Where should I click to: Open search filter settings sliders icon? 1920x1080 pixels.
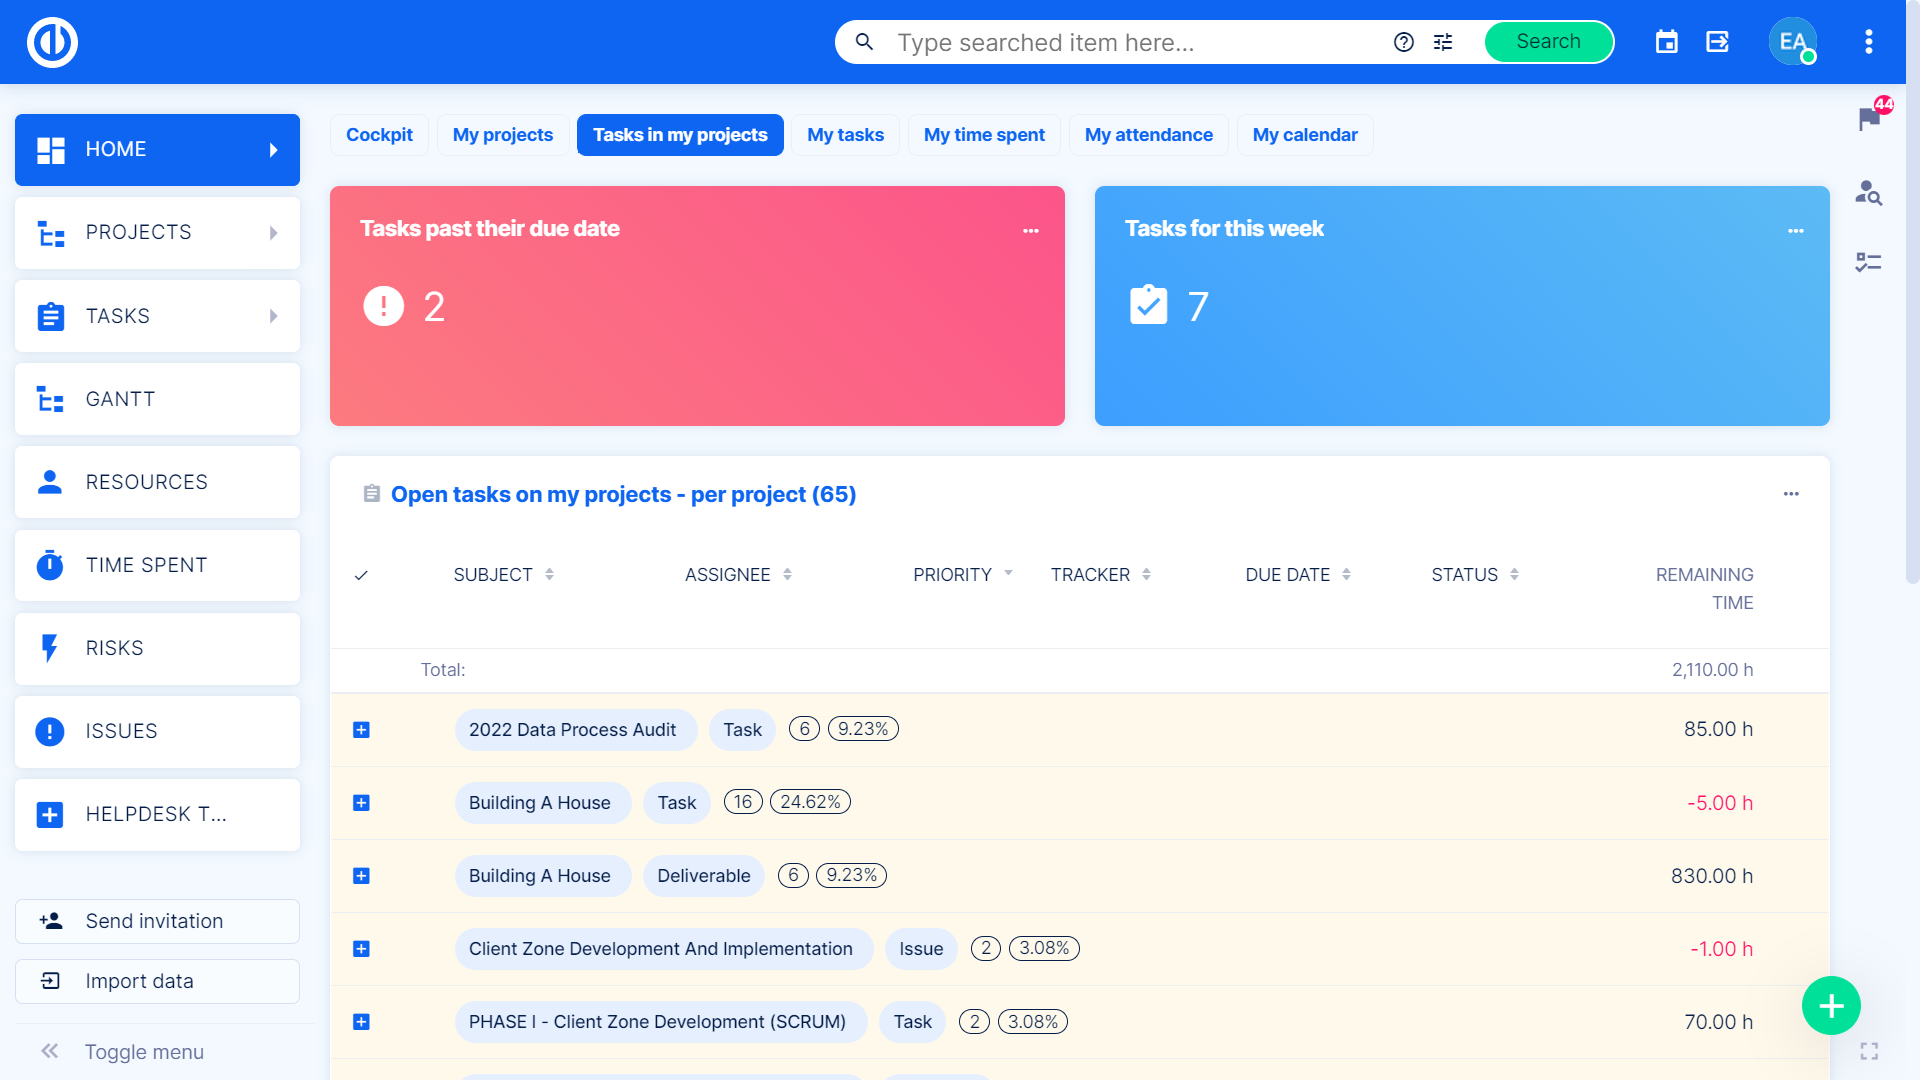[x=1443, y=42]
